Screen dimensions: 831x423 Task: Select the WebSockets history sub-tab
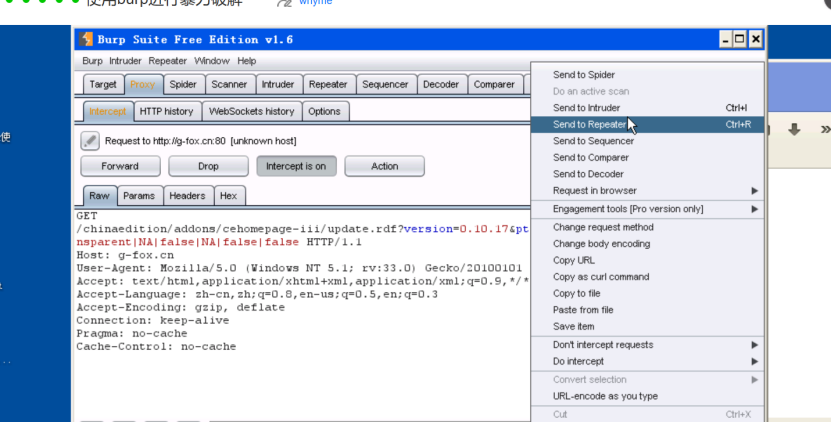[x=251, y=111]
